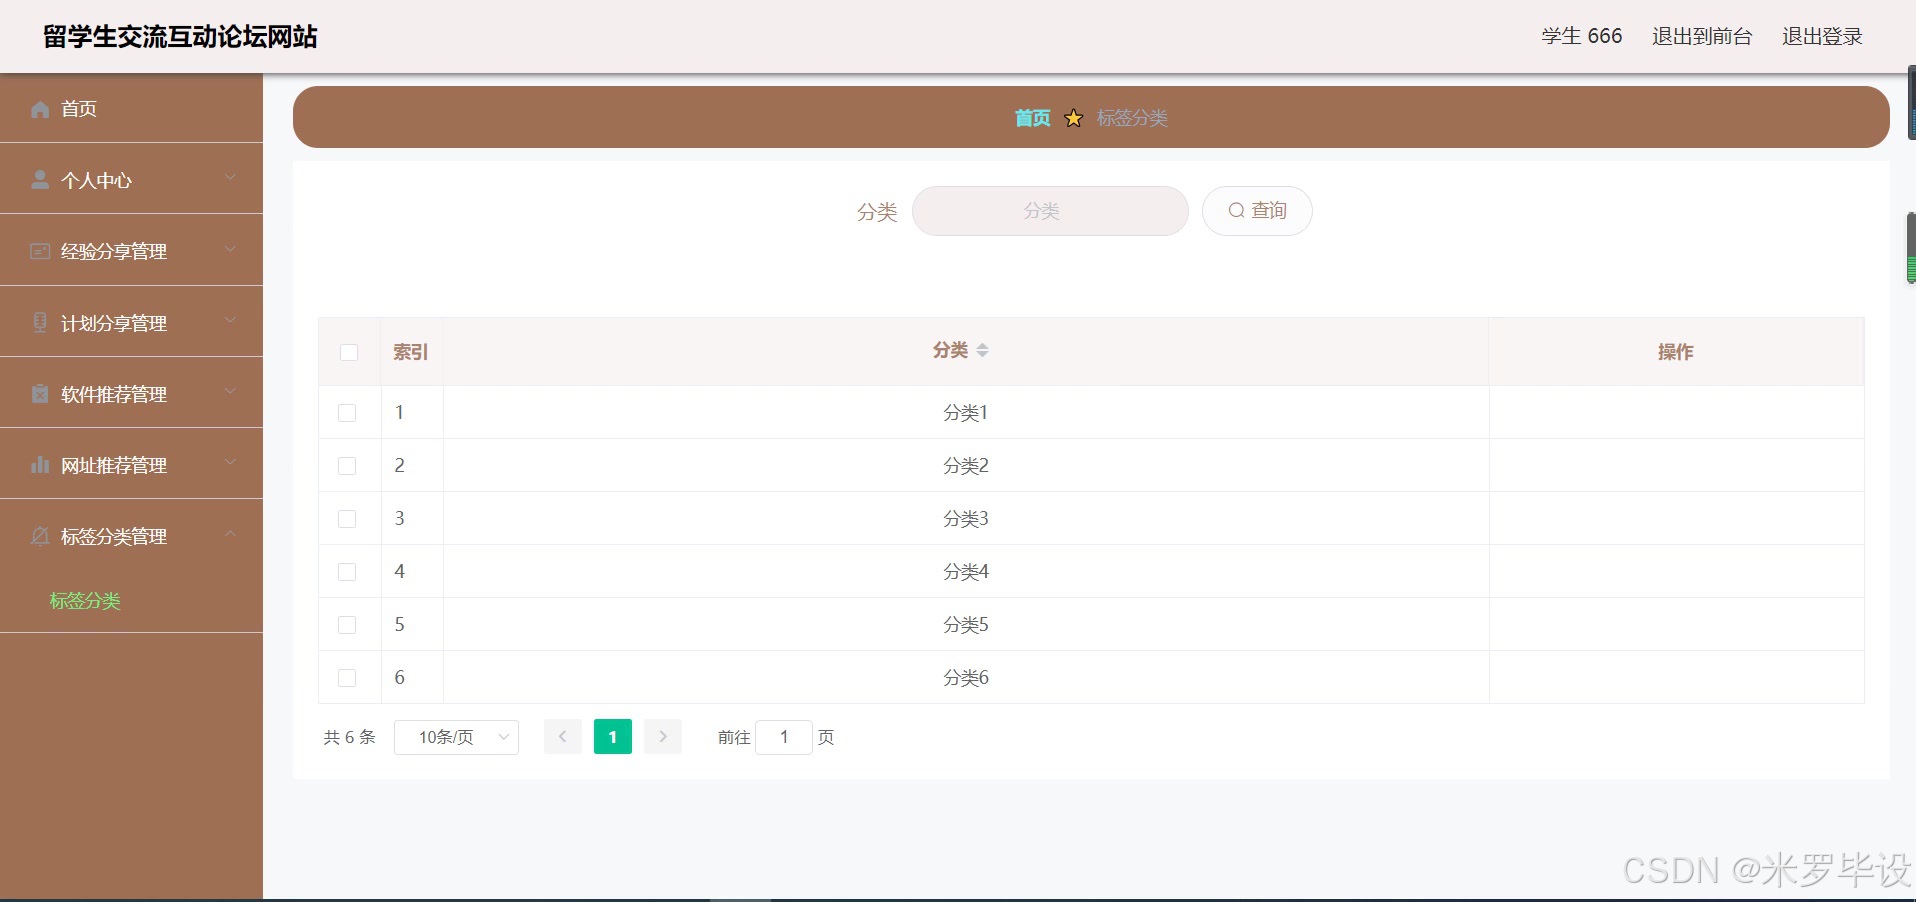Viewport: 1916px width, 902px height.
Task: Expand 经验分享管理 chevron
Action: (231, 249)
